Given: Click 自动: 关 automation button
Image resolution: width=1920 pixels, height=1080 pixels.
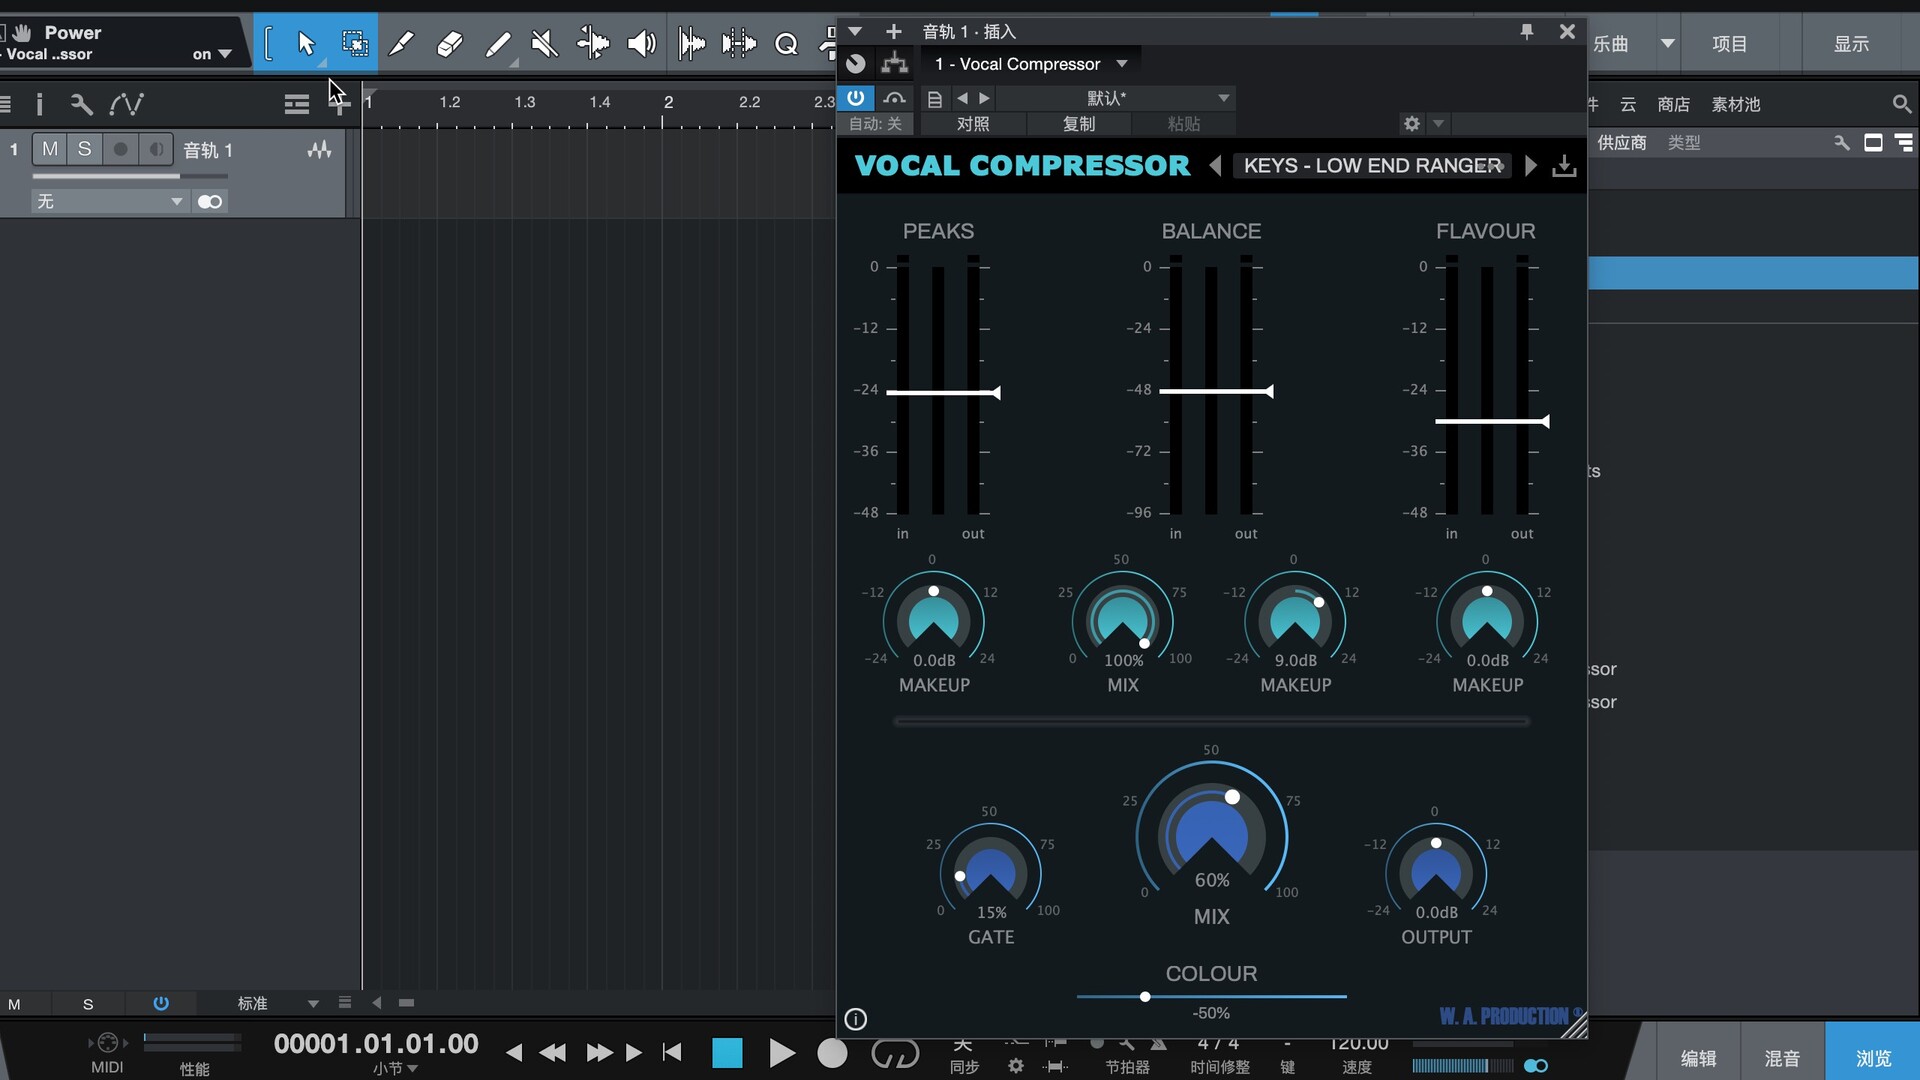Looking at the screenshot, I should click(x=876, y=124).
